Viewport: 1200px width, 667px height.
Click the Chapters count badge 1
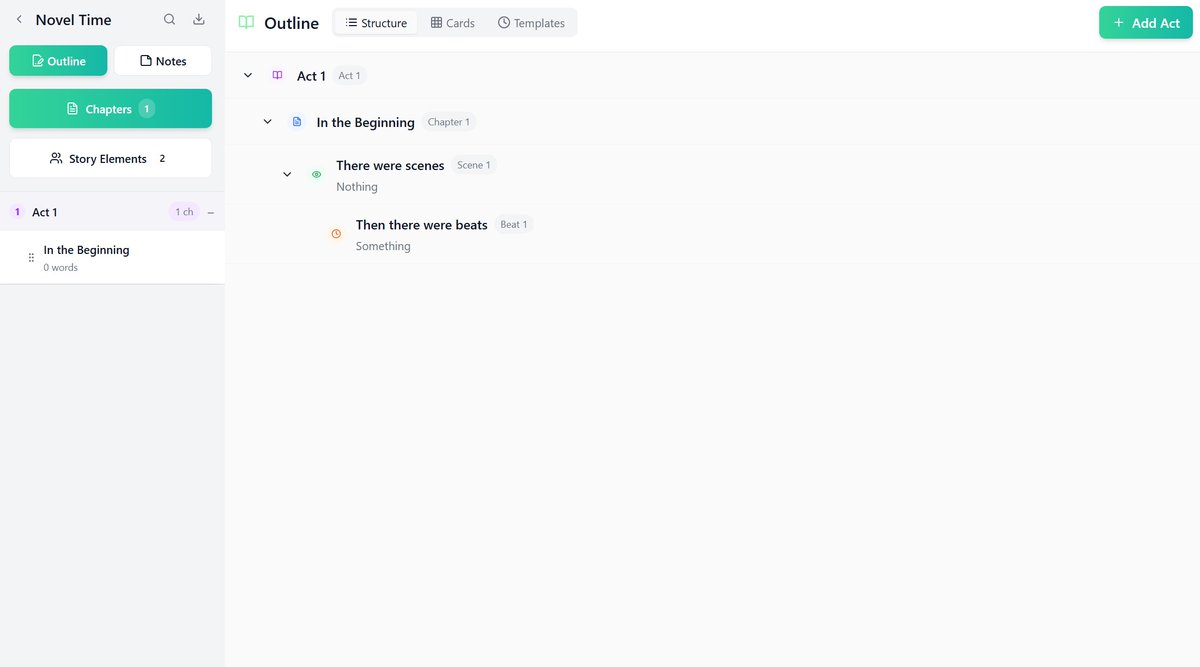[x=147, y=109]
